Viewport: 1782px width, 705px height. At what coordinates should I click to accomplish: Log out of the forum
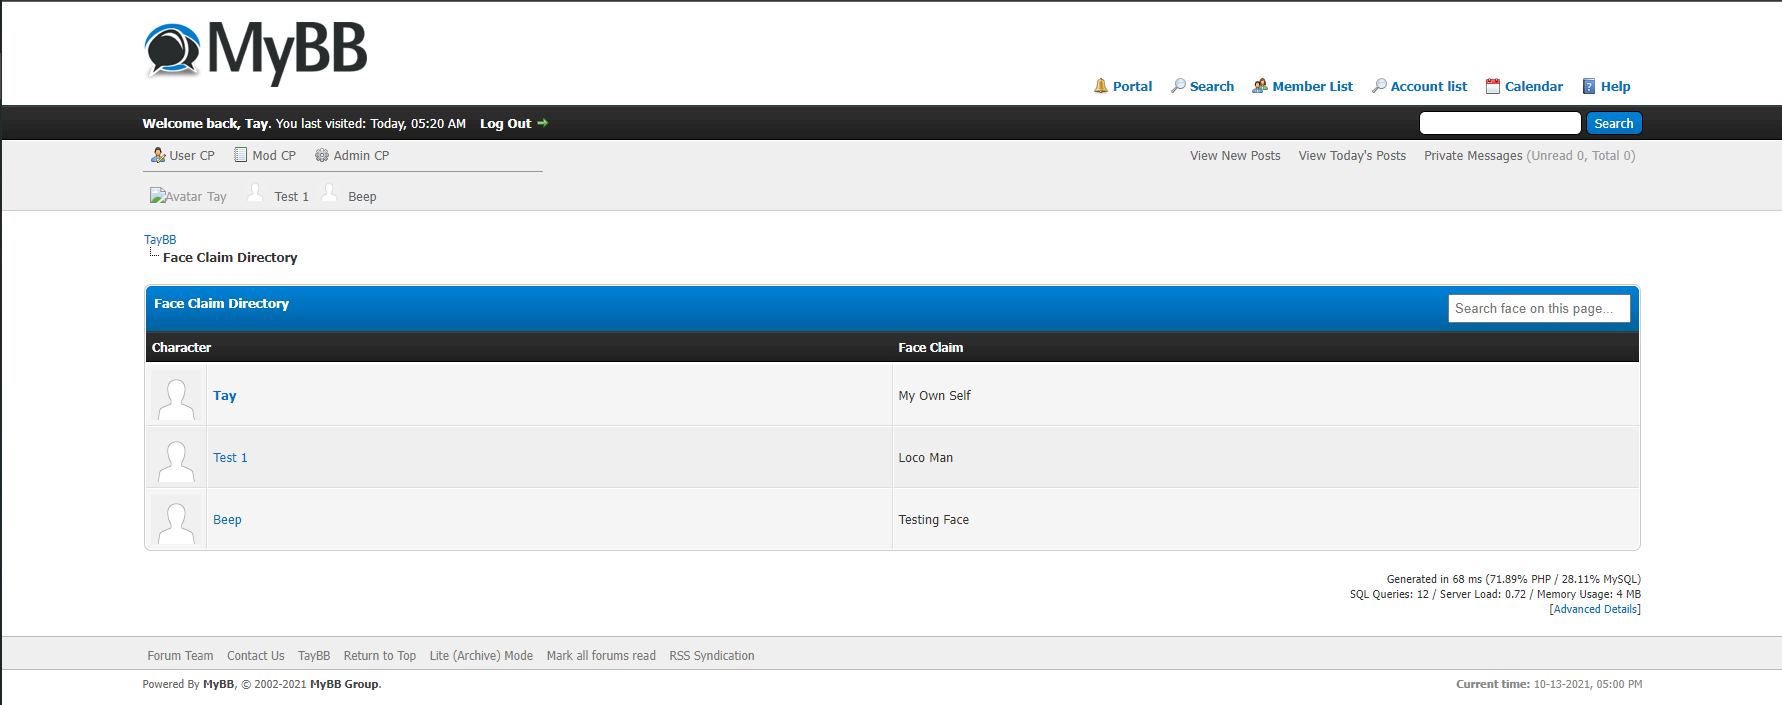point(506,124)
